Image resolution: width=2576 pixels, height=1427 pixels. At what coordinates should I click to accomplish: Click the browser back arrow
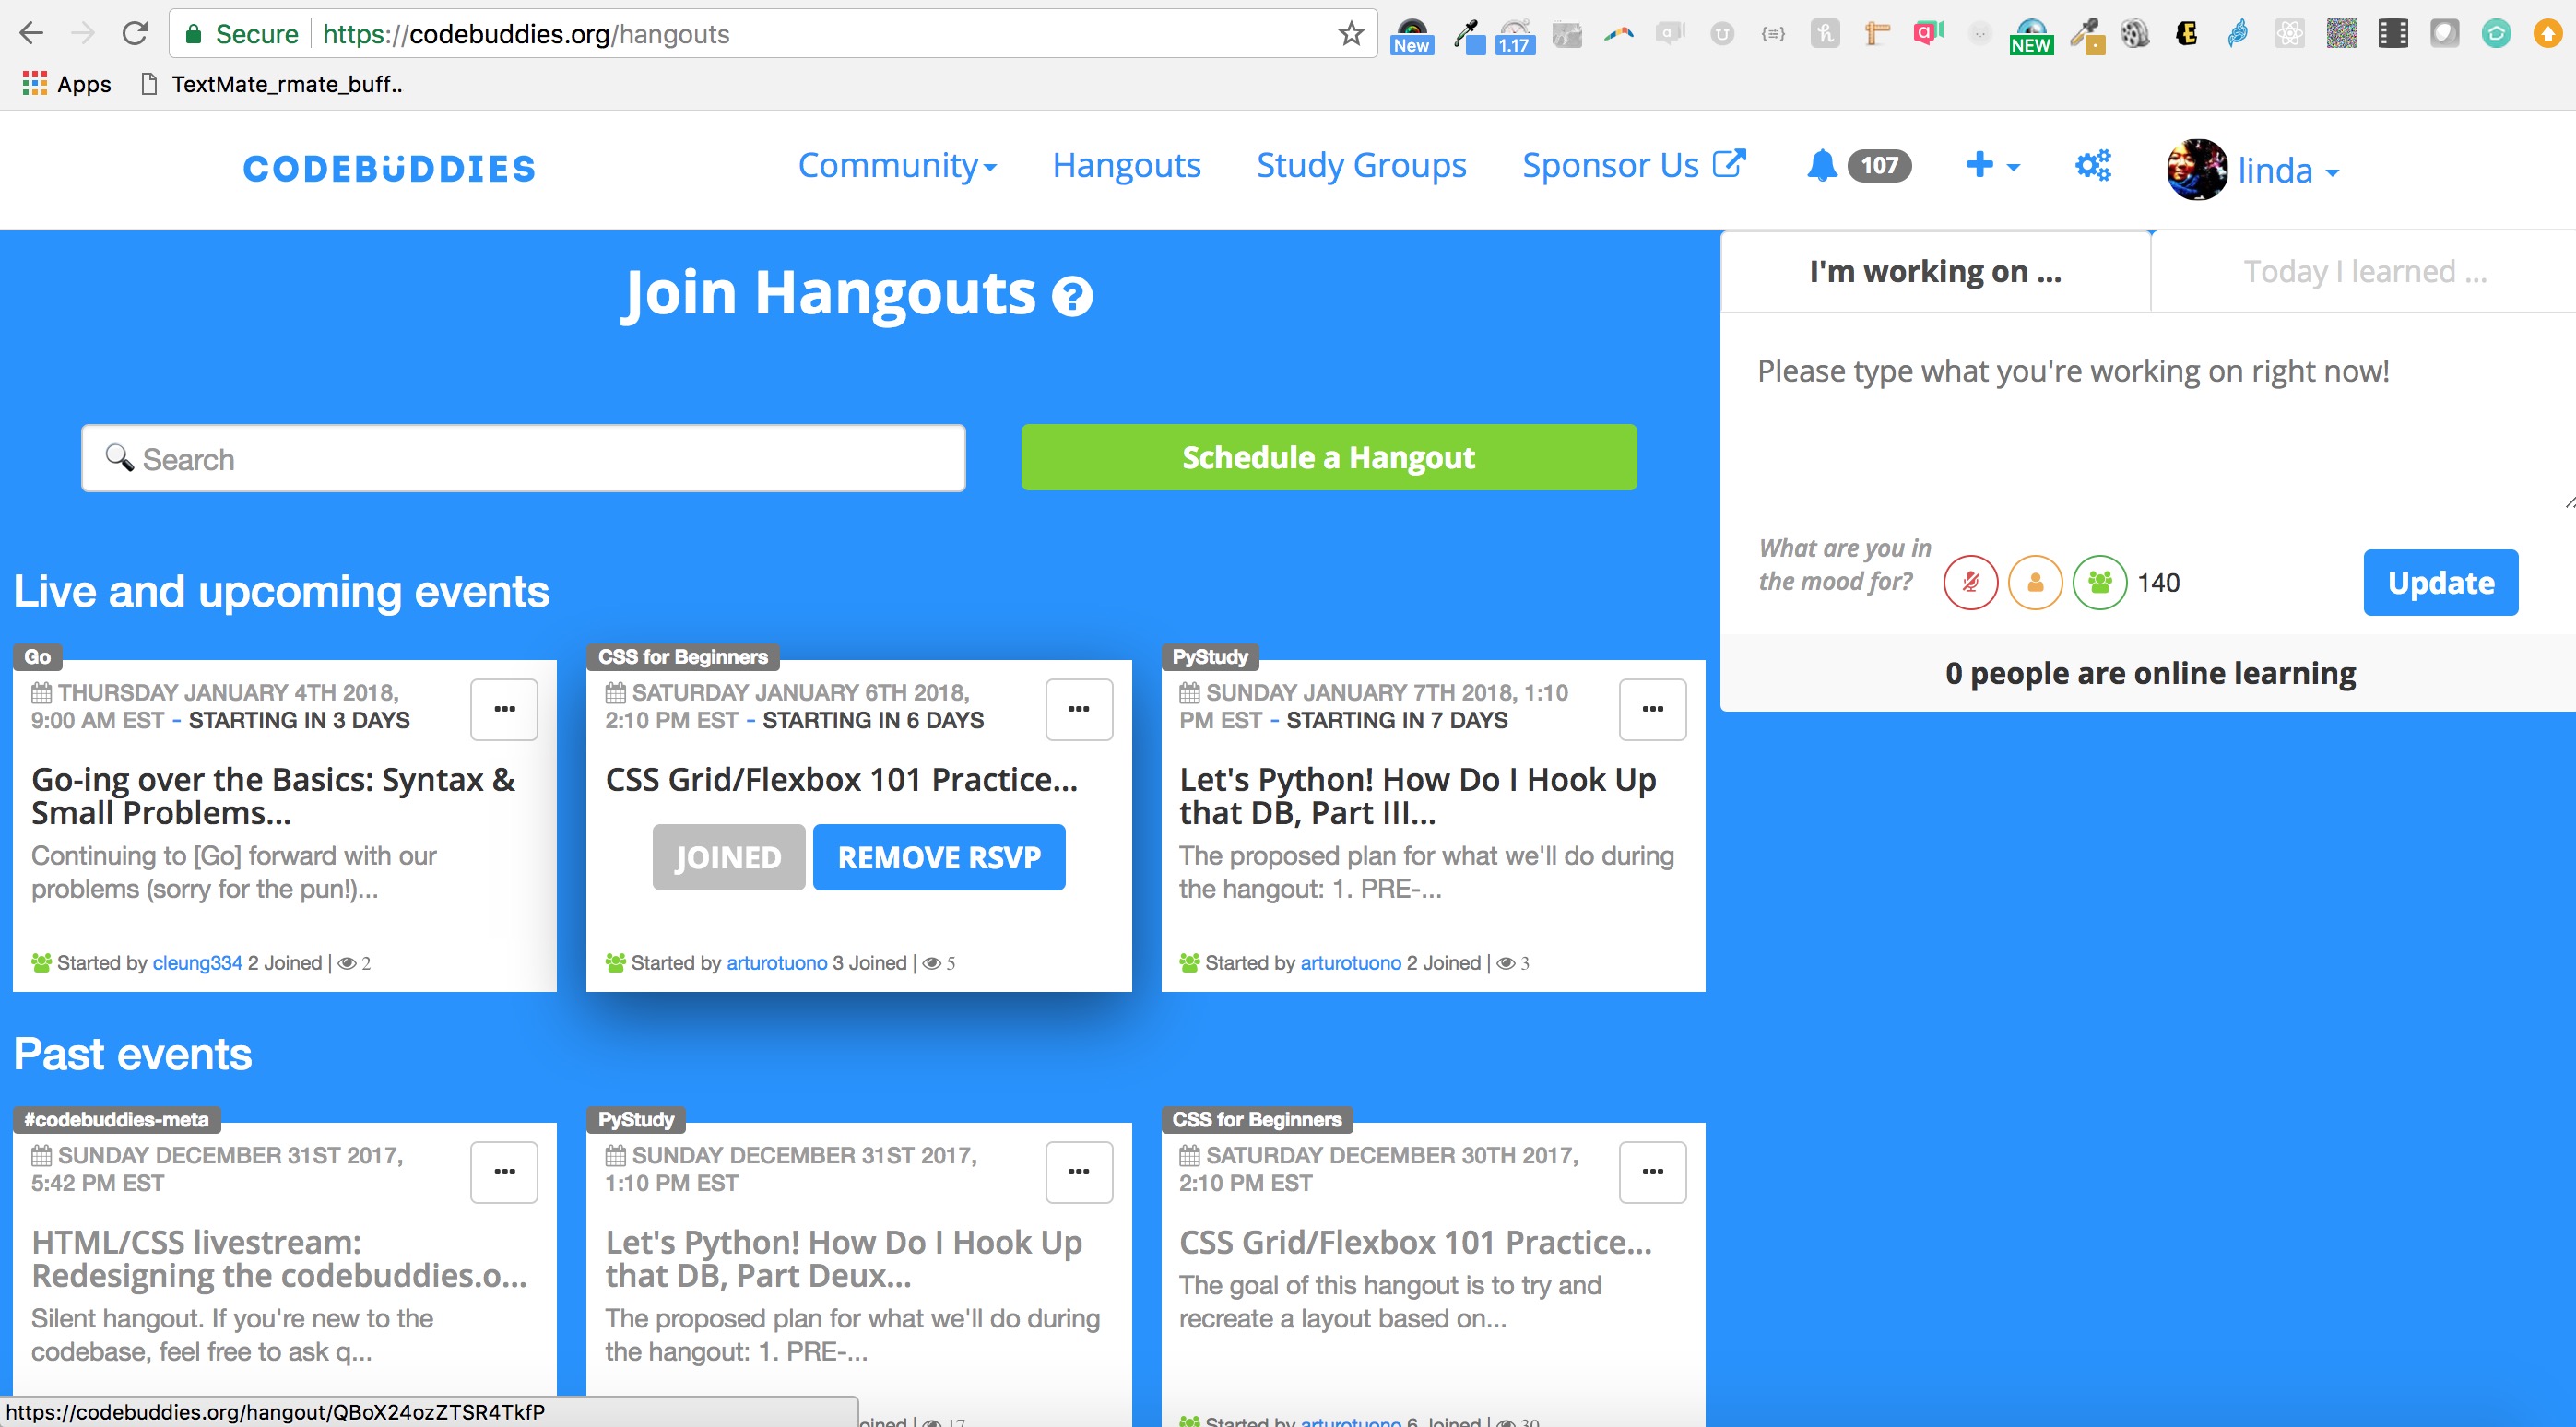[x=32, y=34]
